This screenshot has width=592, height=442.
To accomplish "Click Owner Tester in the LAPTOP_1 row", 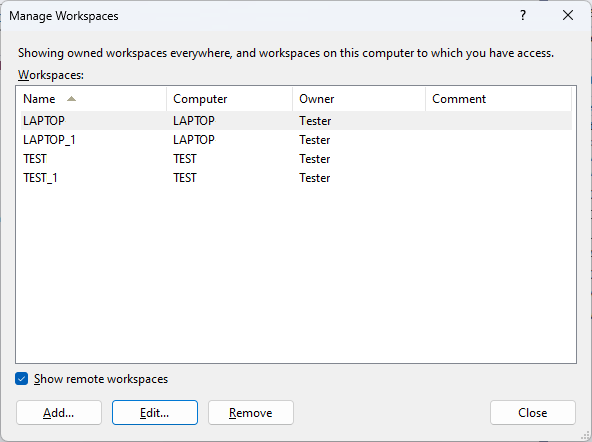I will click(x=315, y=140).
